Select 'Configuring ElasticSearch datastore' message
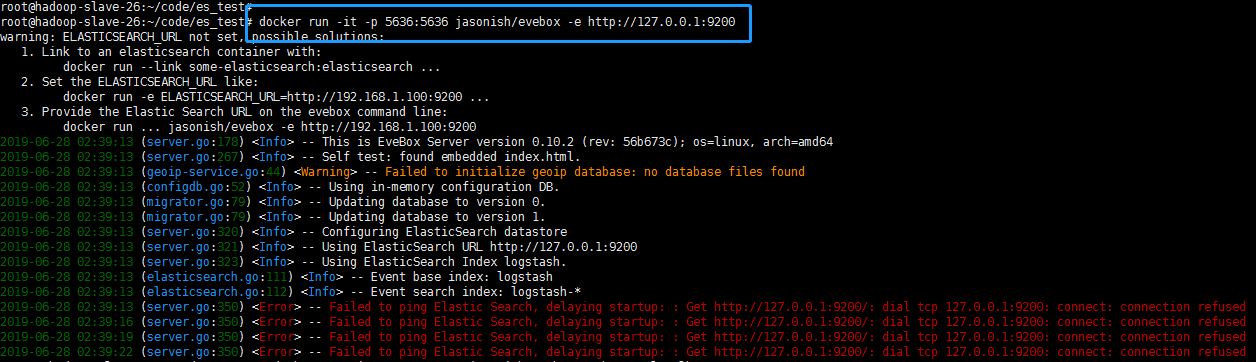Screen dimensions: 1256x362 click(x=443, y=231)
